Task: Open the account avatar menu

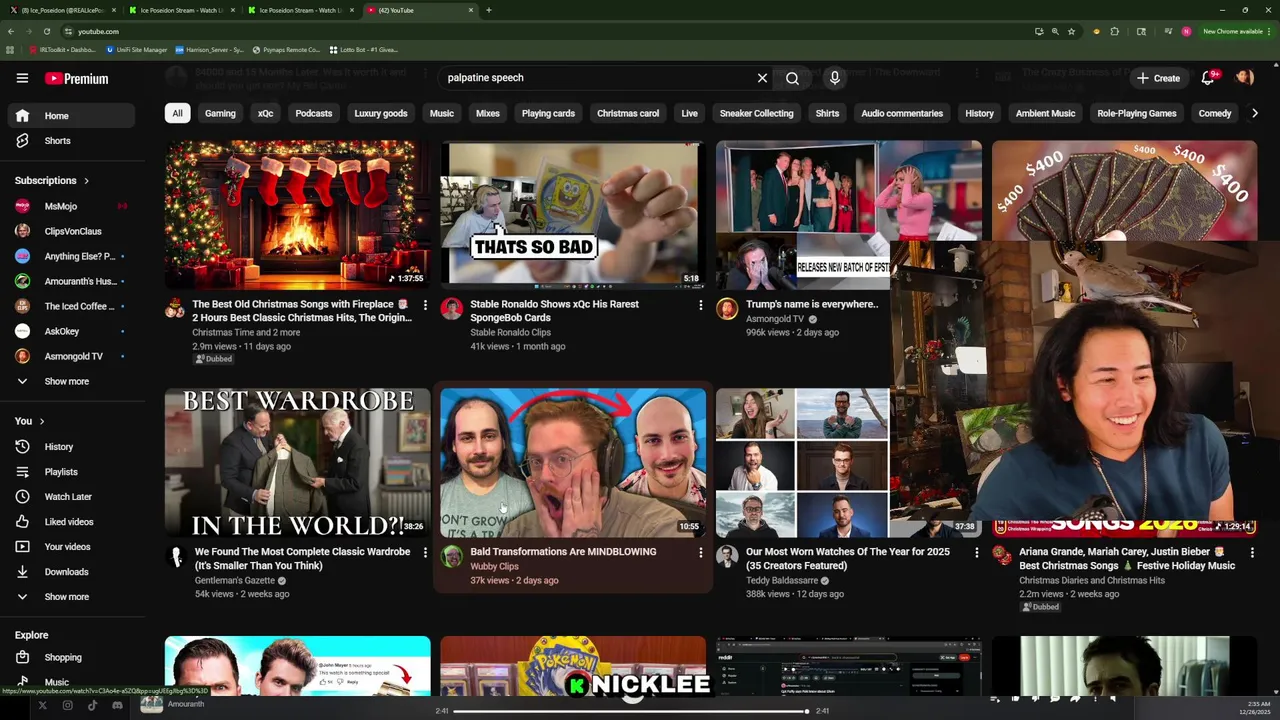Action: (x=1245, y=78)
